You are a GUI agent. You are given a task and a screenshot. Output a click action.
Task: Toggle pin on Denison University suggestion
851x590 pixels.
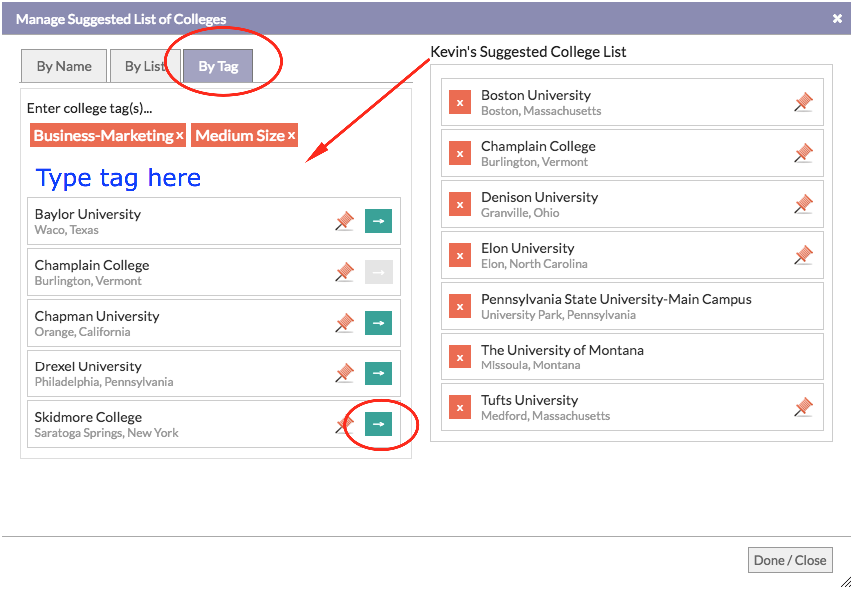pos(803,205)
